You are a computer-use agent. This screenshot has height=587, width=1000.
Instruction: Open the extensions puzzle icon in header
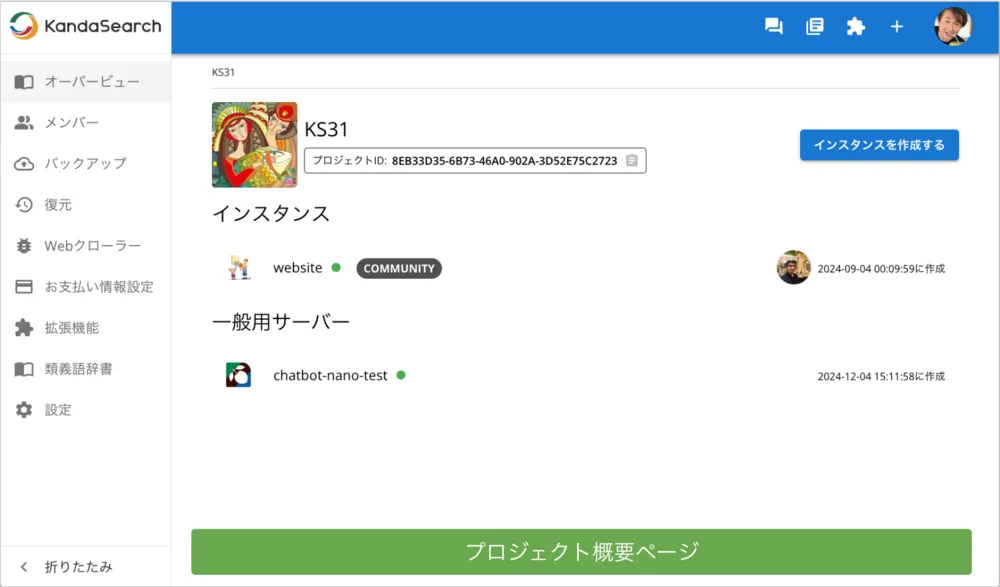(x=855, y=26)
